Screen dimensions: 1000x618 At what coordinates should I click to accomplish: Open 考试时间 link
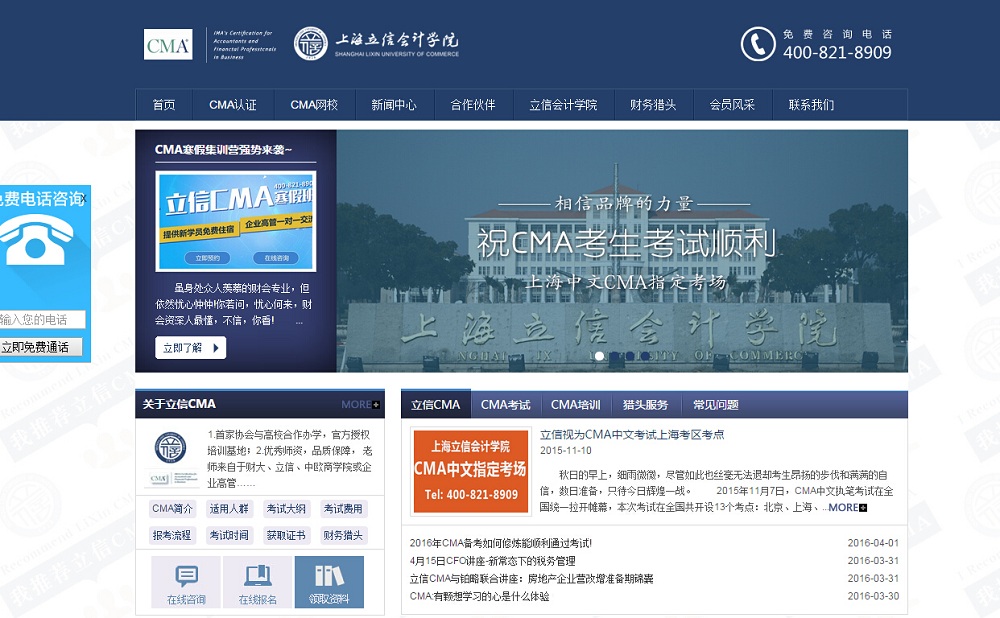pos(229,536)
